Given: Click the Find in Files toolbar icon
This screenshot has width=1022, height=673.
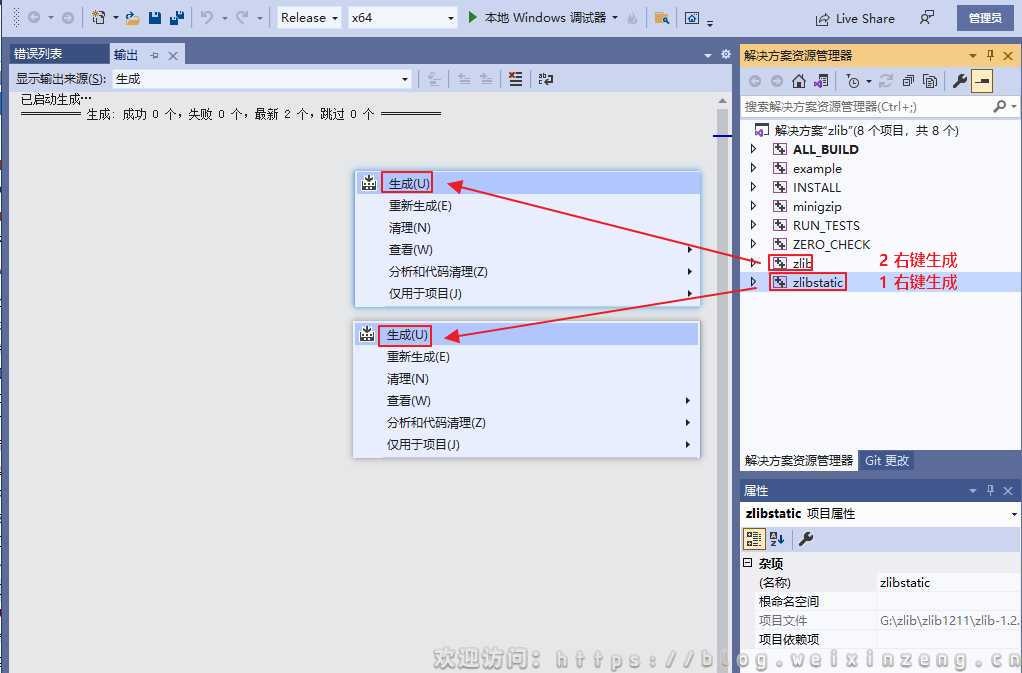Looking at the screenshot, I should [x=662, y=18].
